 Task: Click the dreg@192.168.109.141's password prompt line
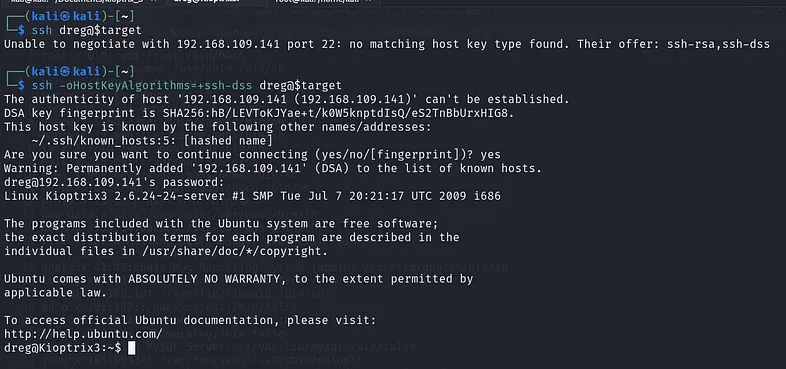[114, 182]
